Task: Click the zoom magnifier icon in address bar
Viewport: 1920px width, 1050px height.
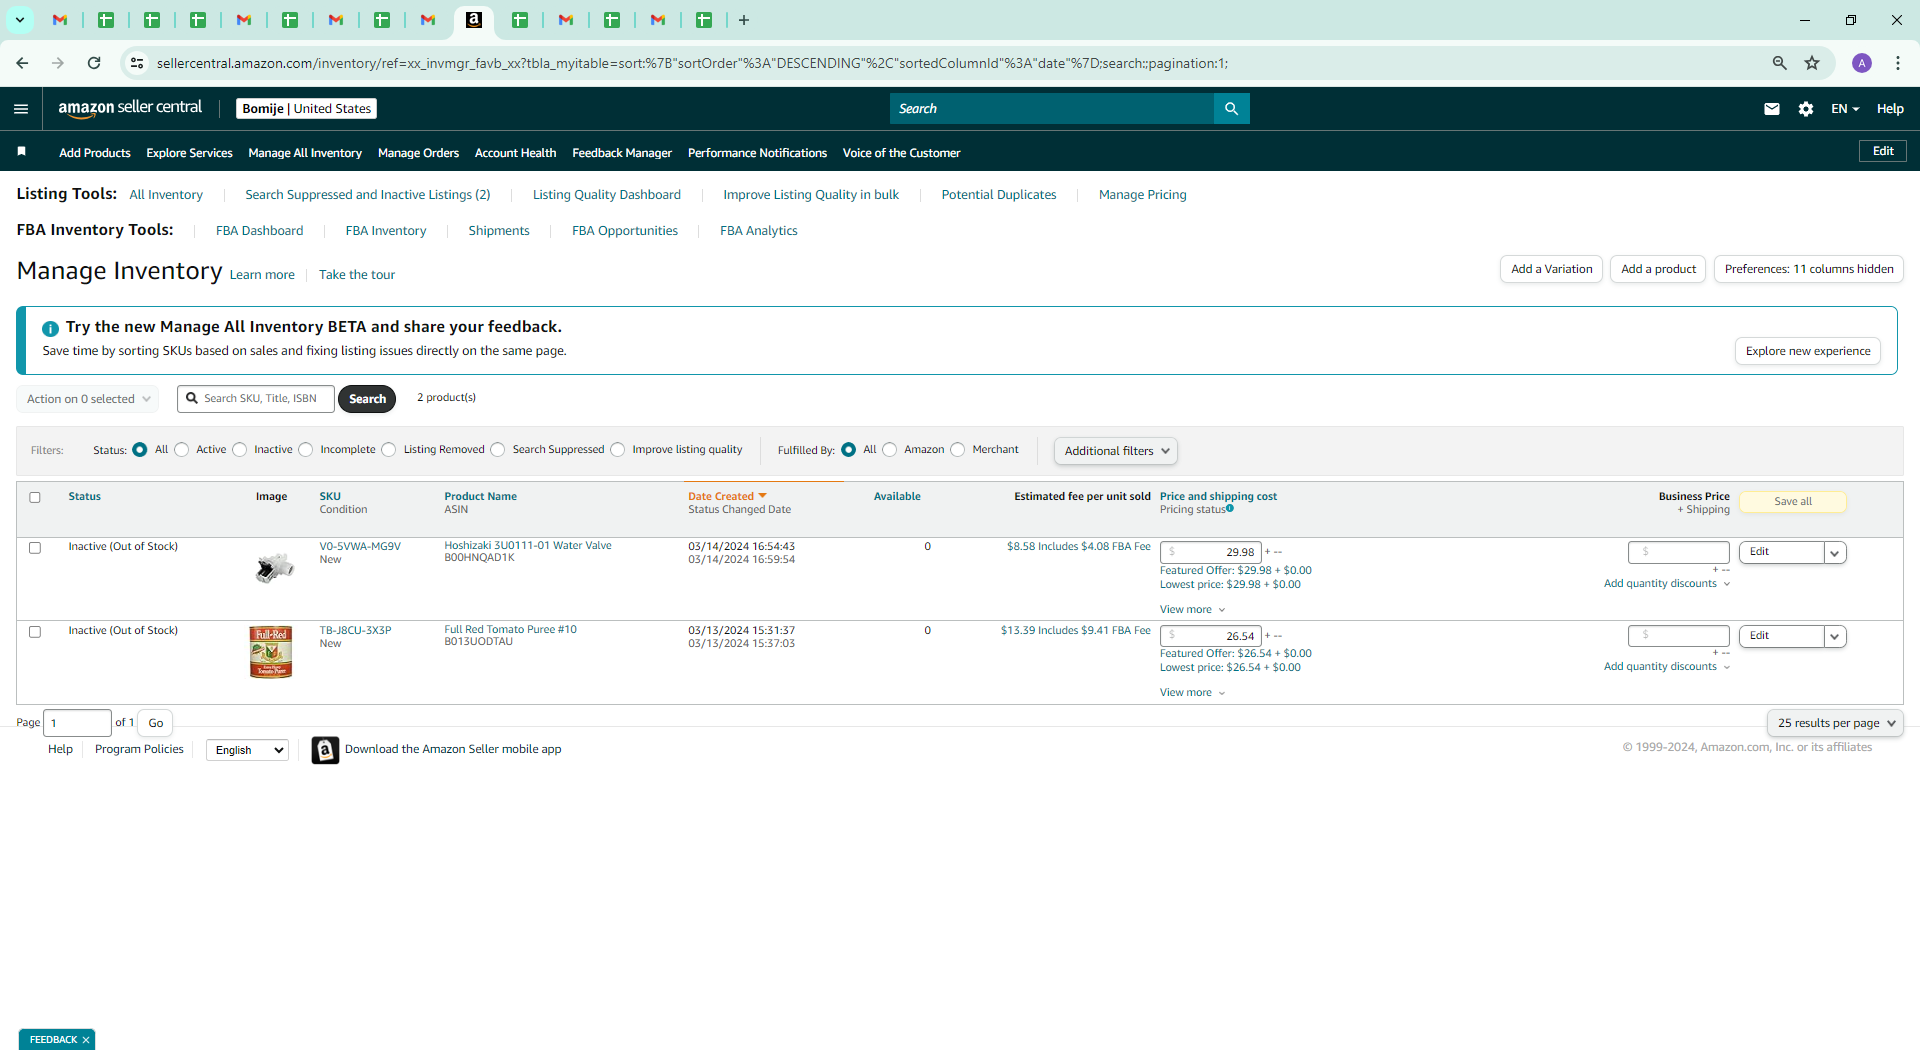Action: click(1780, 63)
